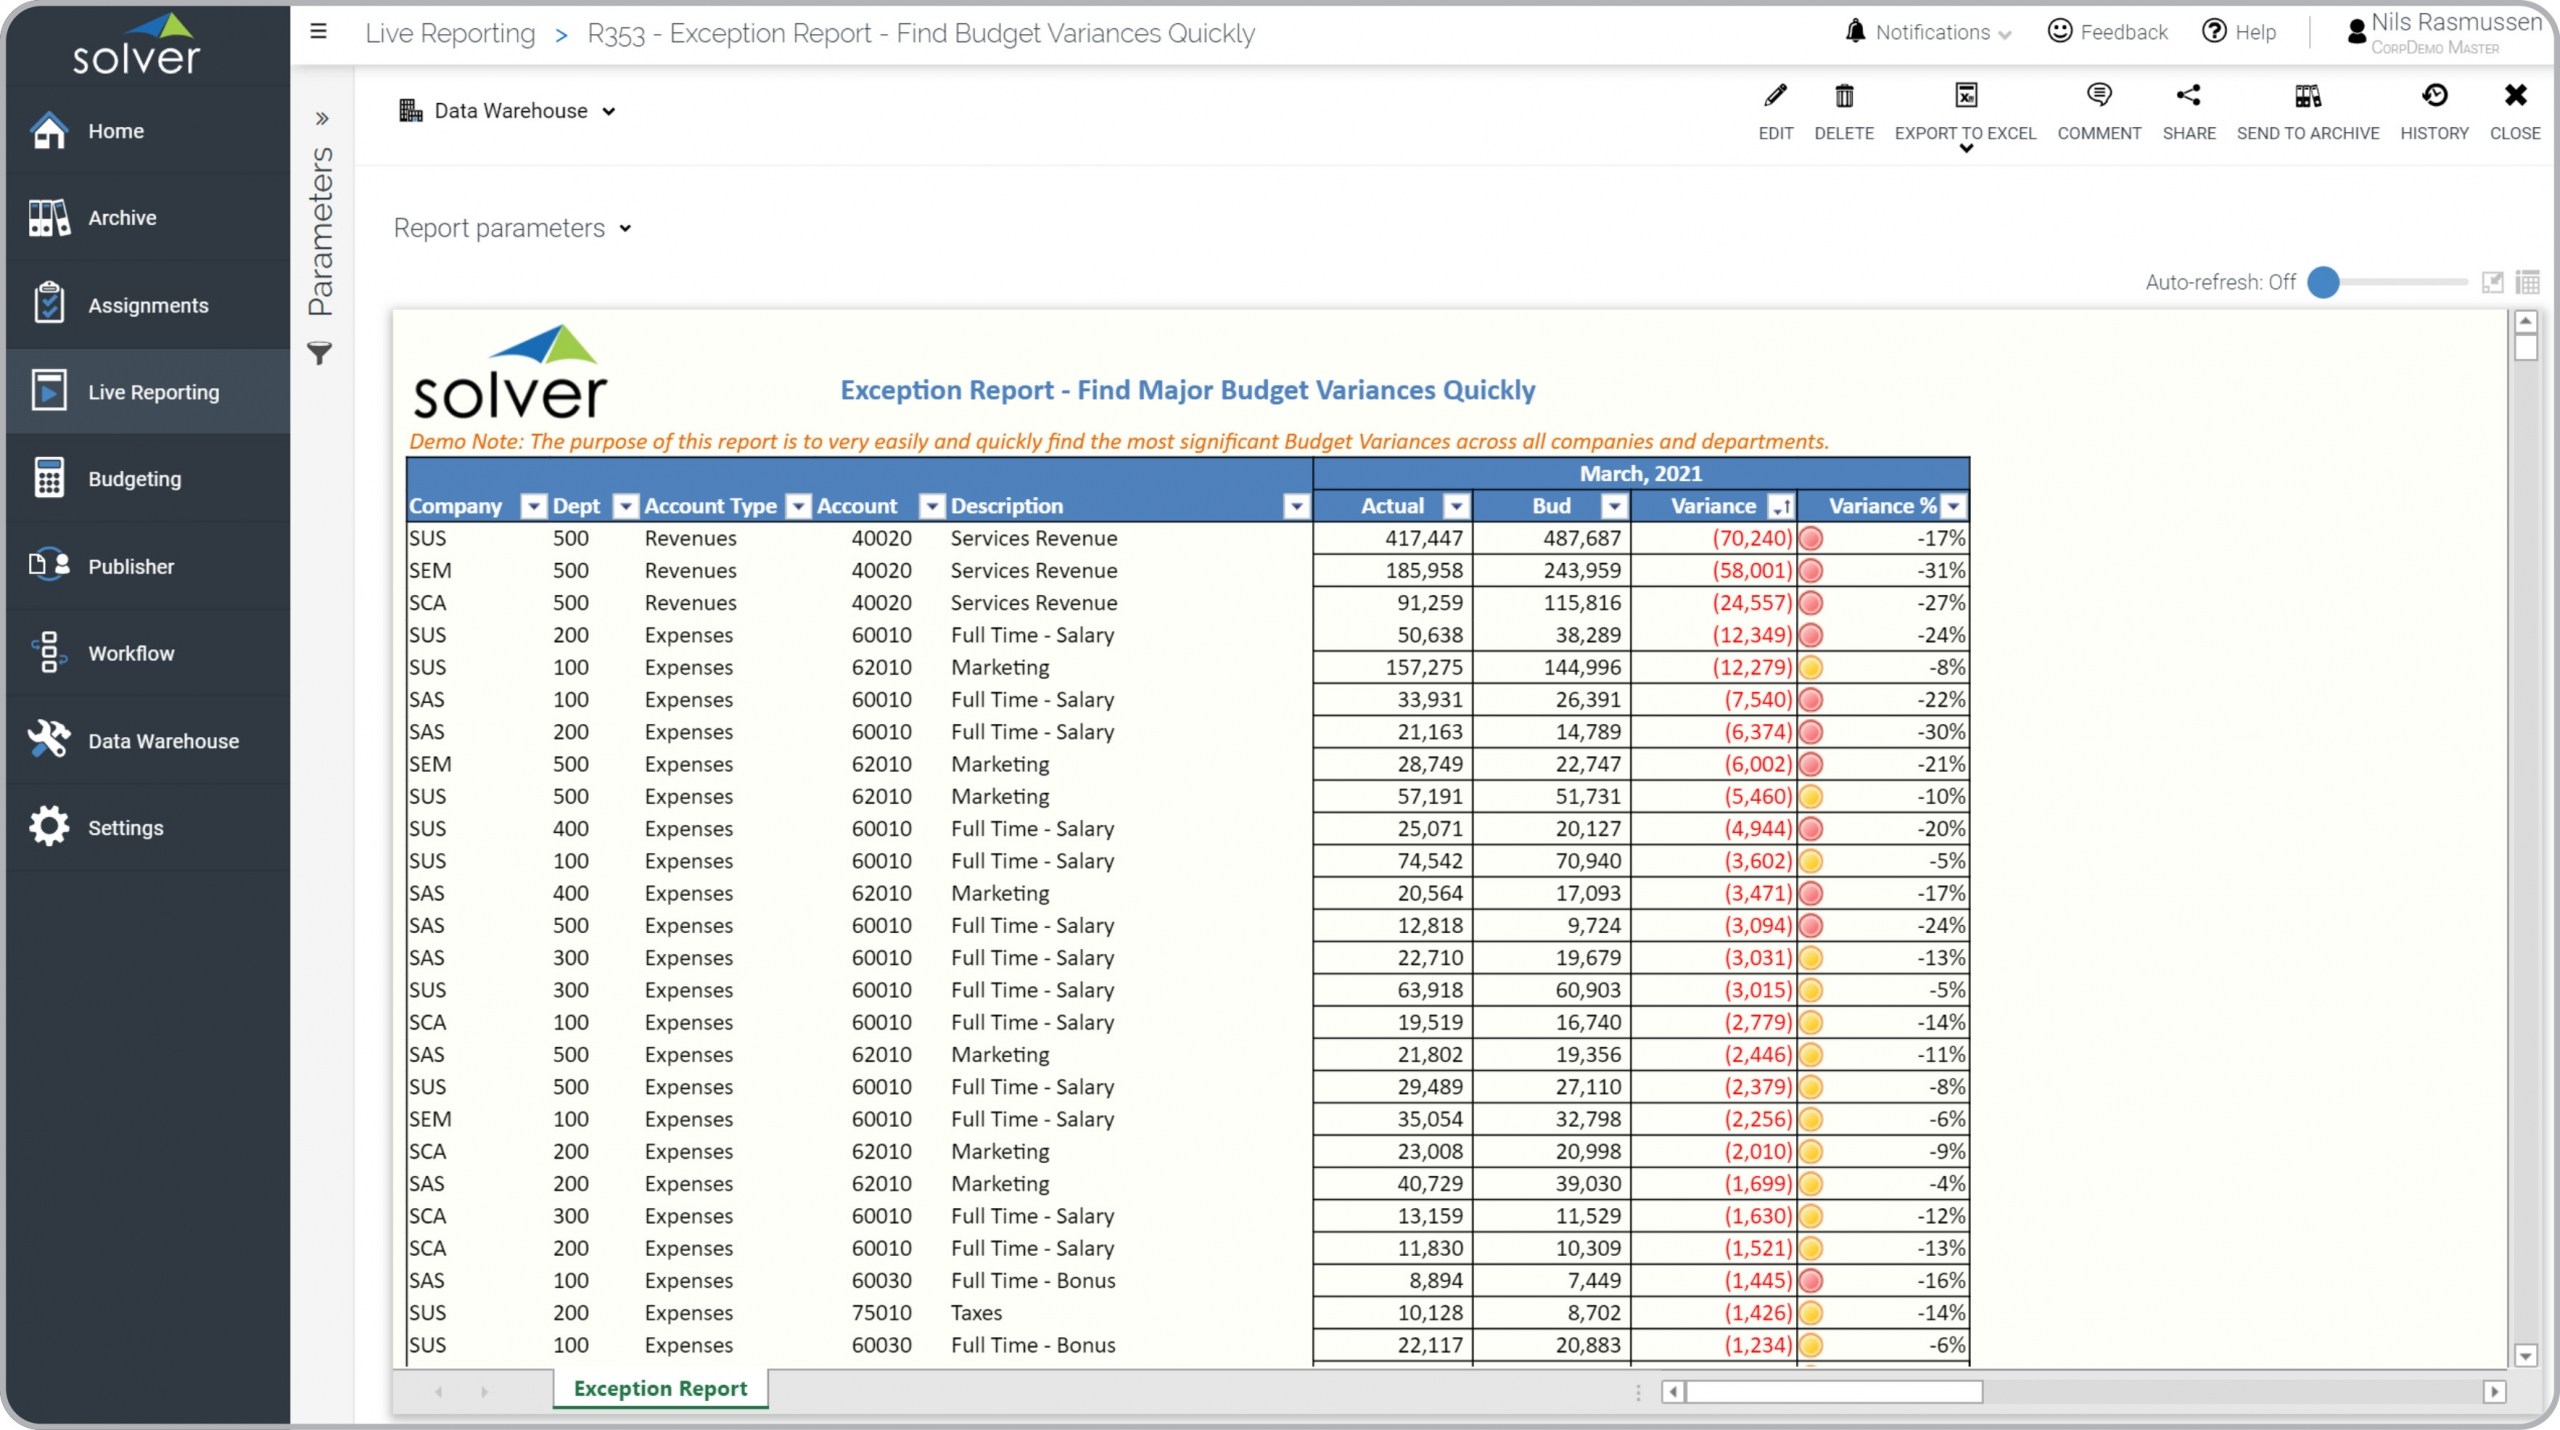2560x1430 pixels.
Task: Click the Delete trash icon
Action: [x=1844, y=96]
